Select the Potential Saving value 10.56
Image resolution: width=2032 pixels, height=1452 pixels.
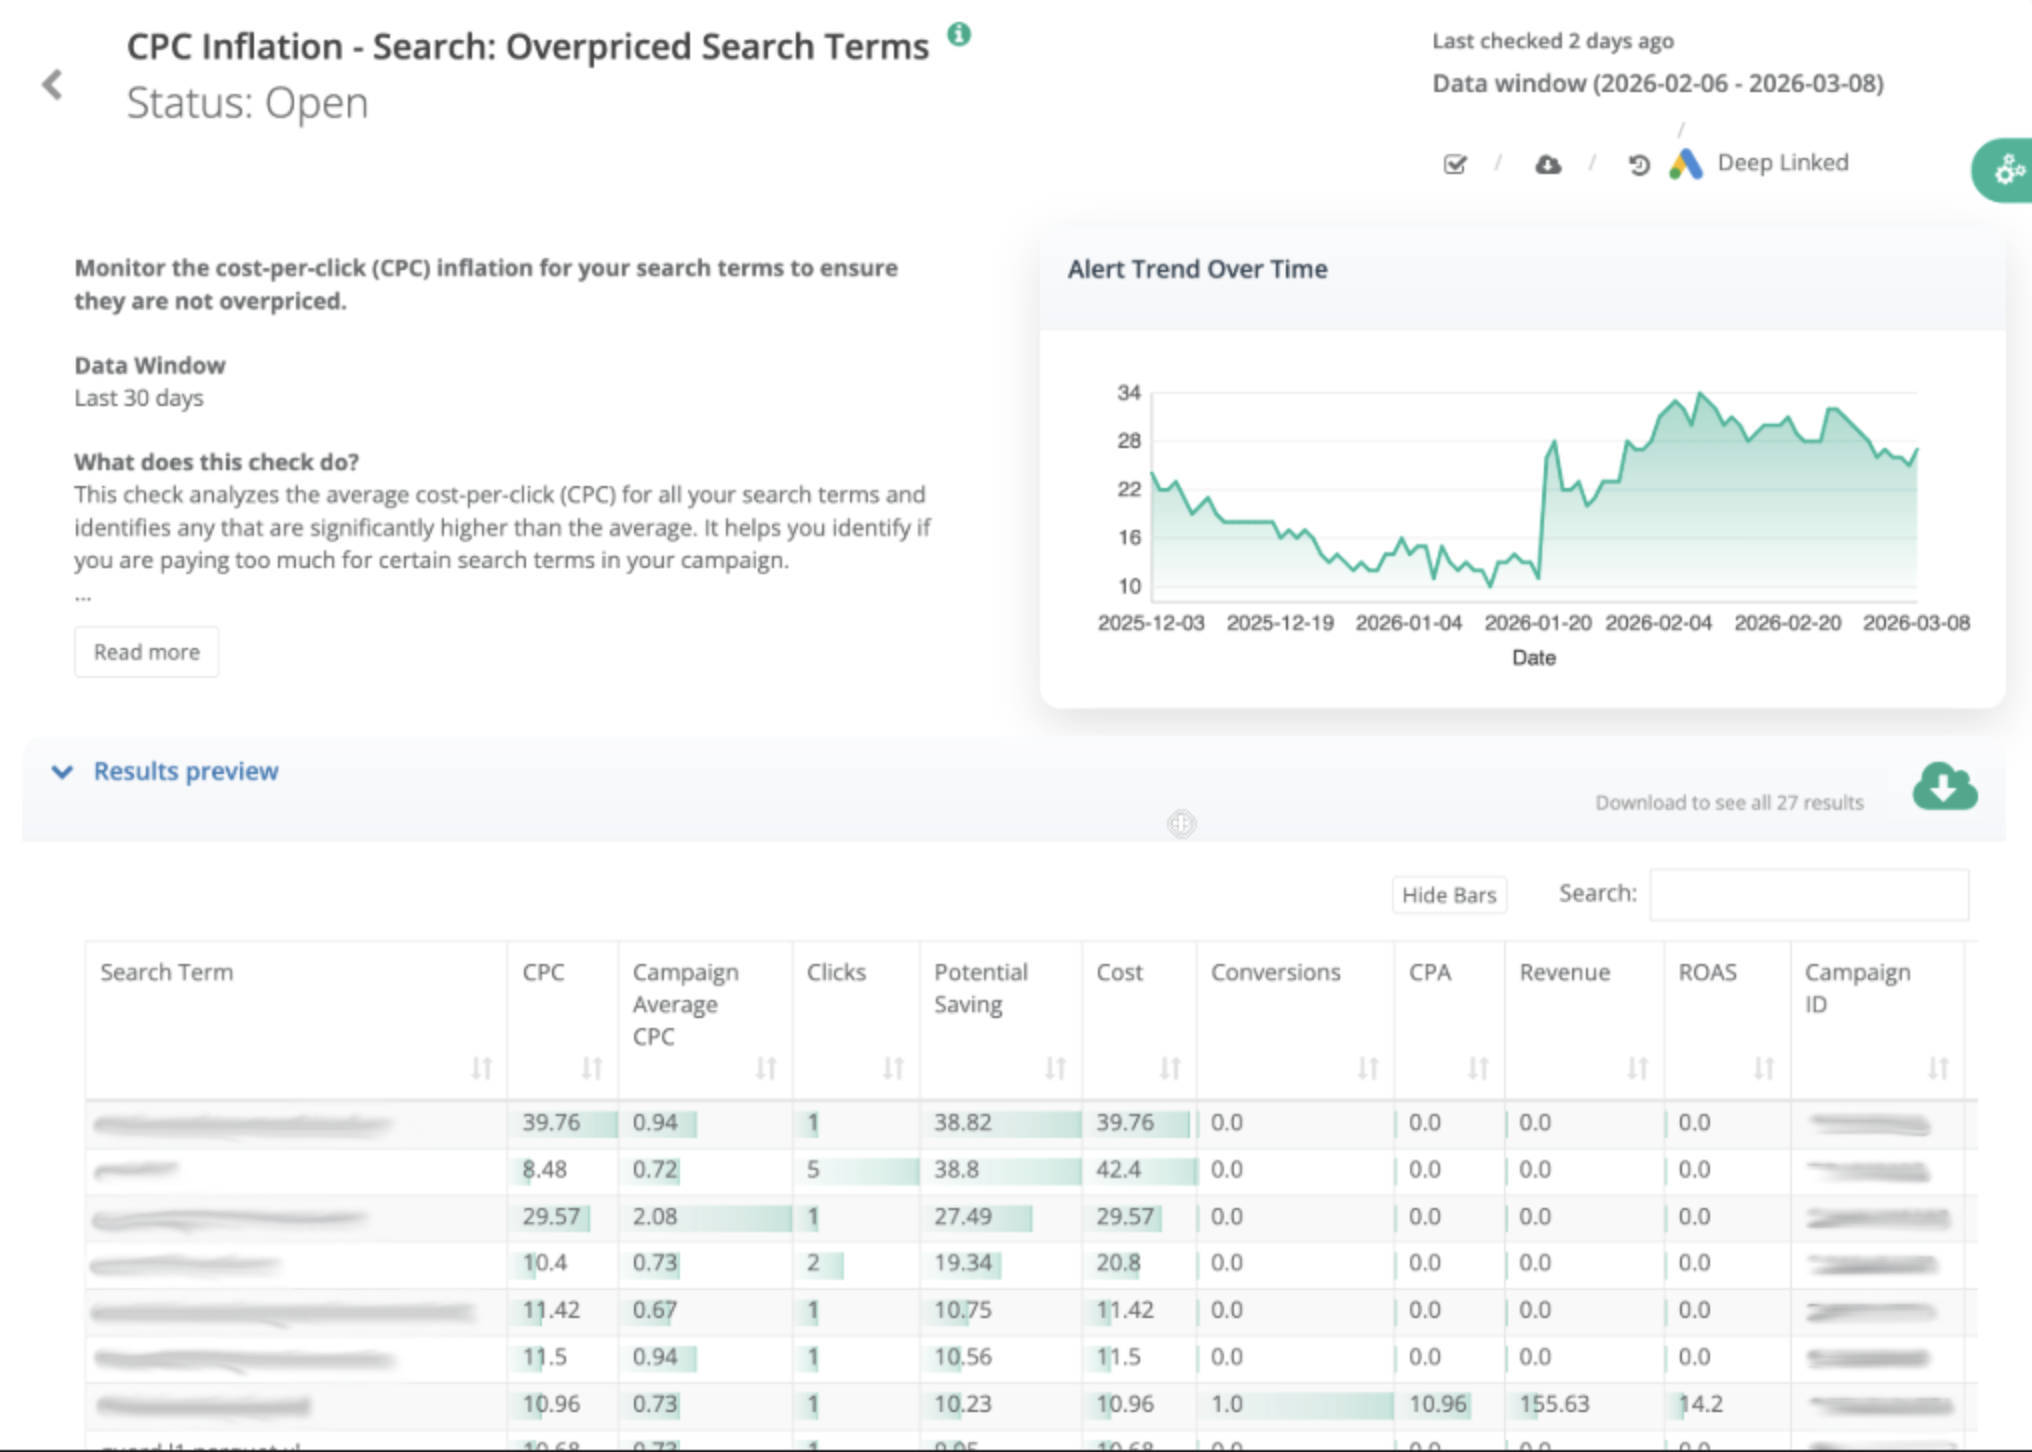[x=963, y=1357]
